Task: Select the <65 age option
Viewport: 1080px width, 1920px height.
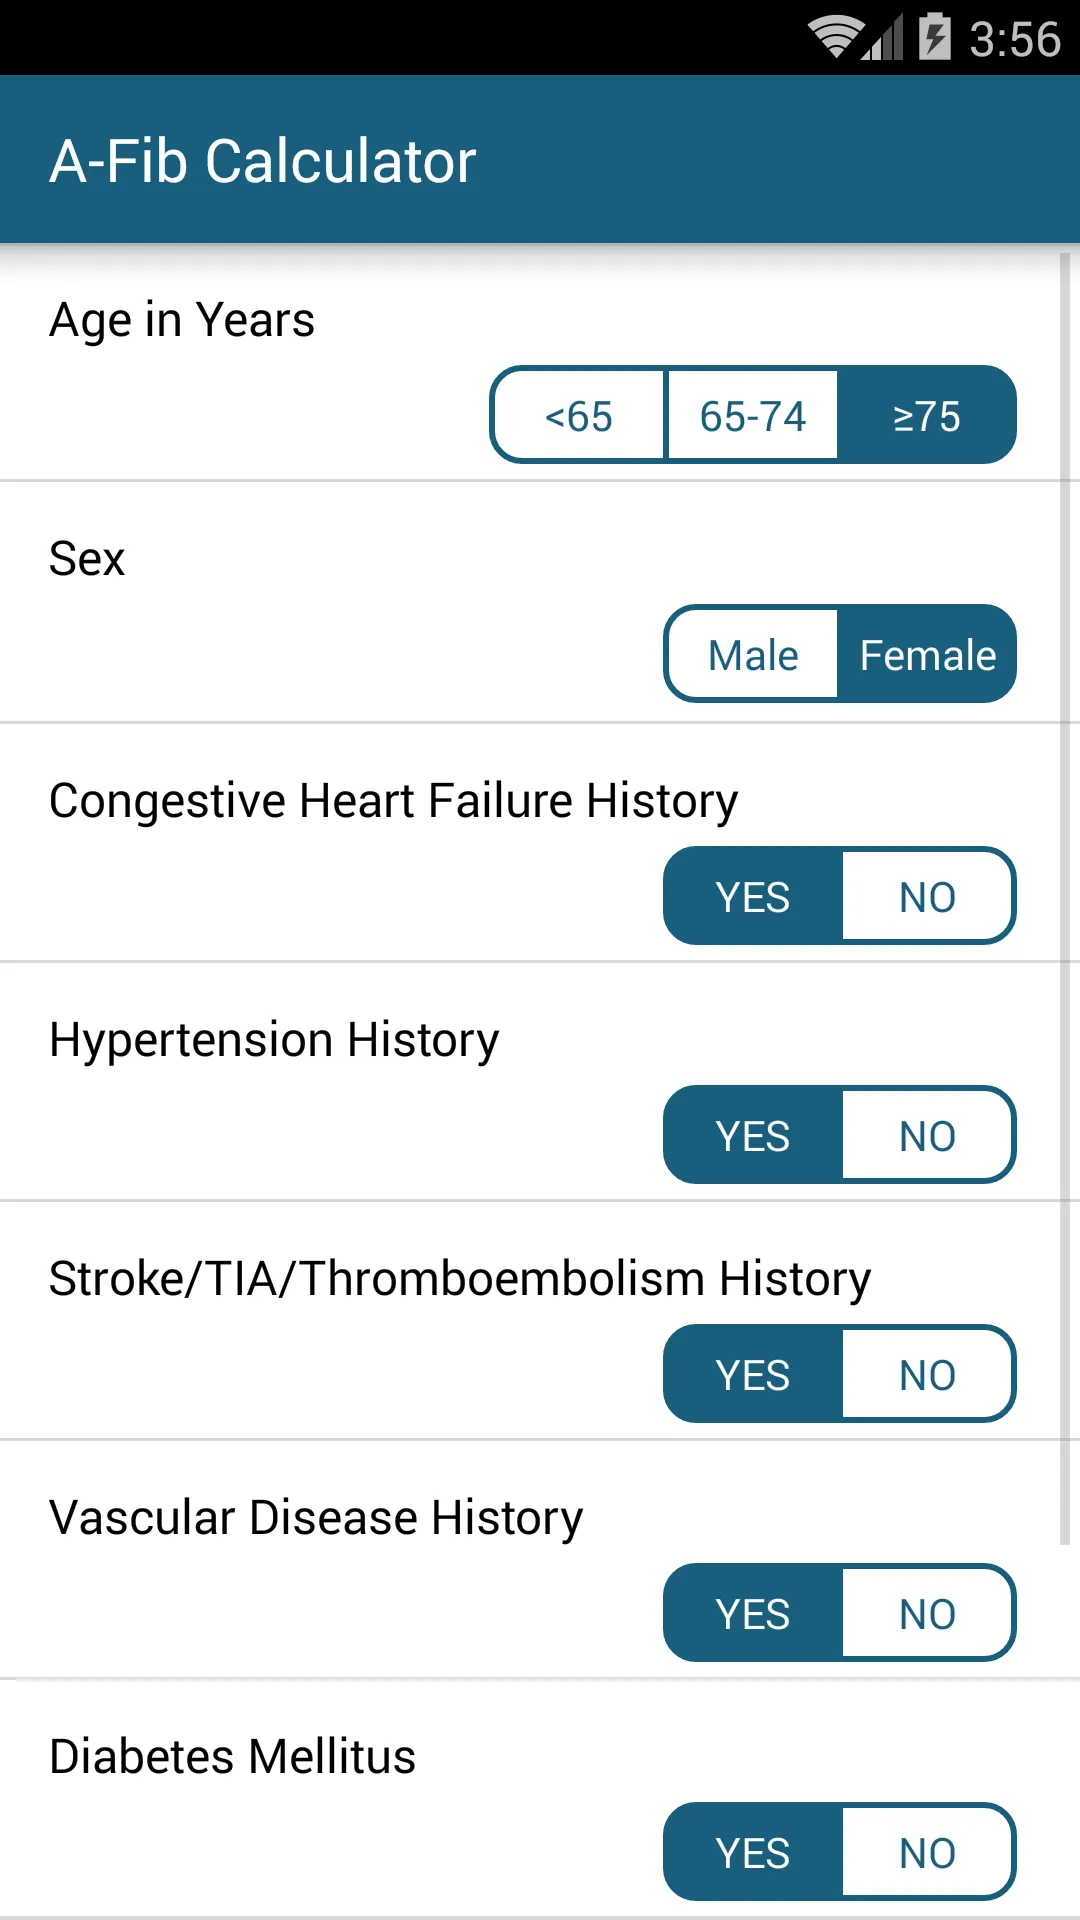Action: (x=579, y=415)
